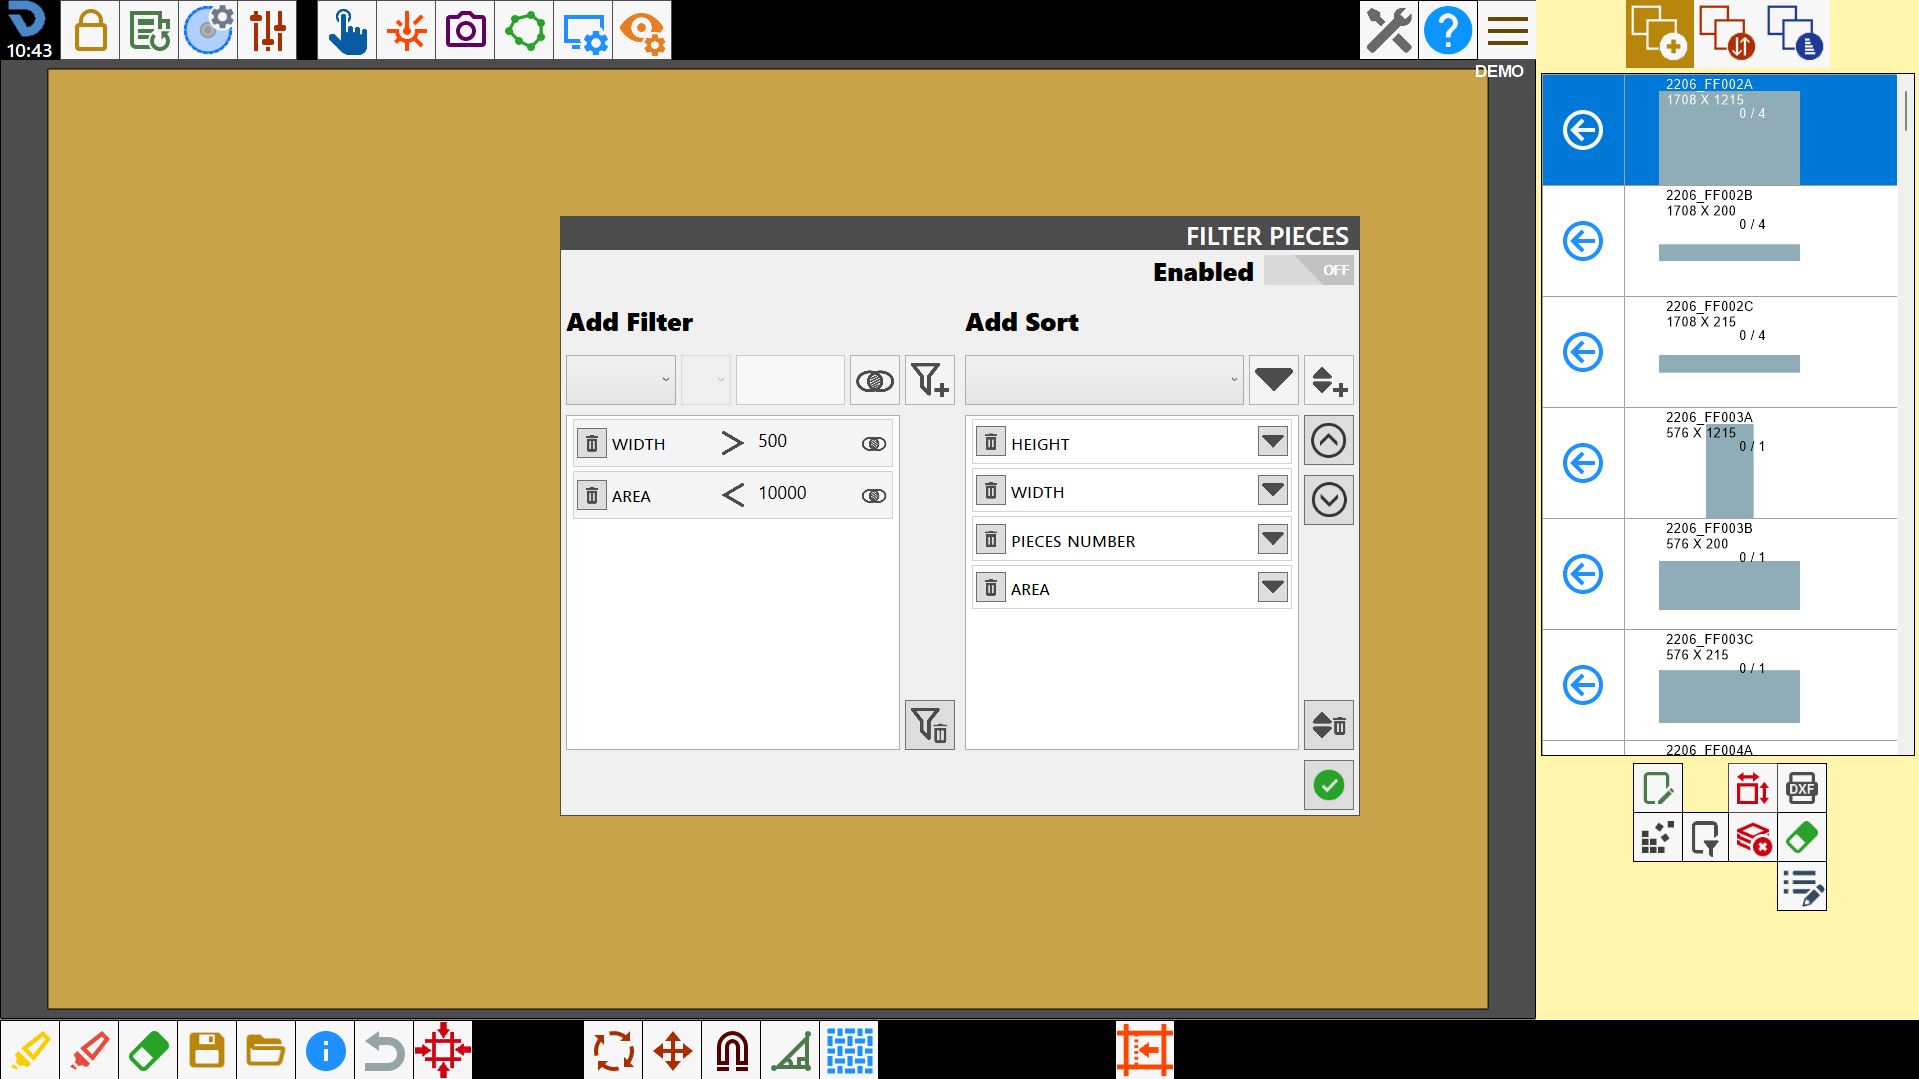The image size is (1919, 1079).
Task: Toggle sort direction for AREA sort entry
Action: [1273, 587]
